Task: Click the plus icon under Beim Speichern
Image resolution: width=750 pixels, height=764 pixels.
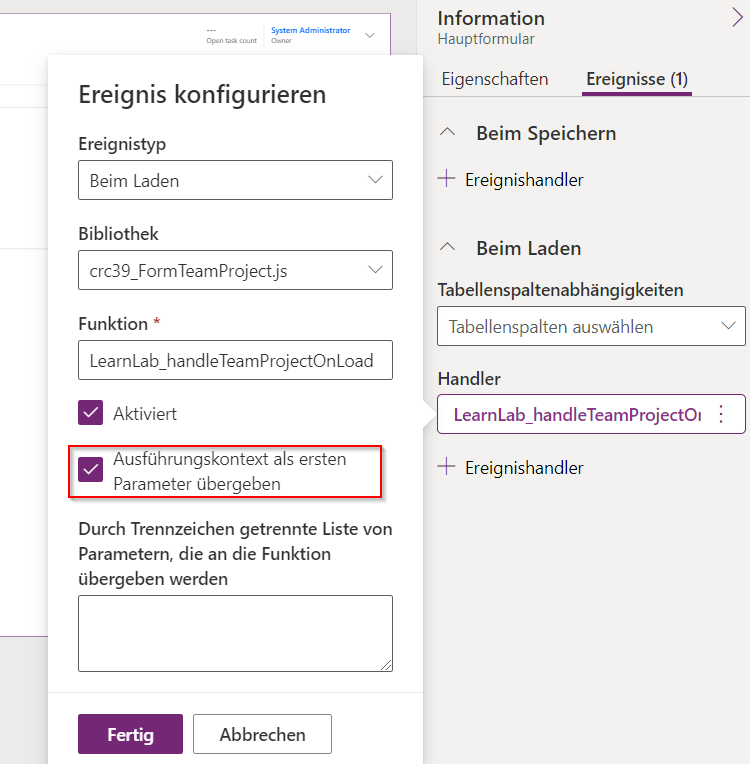Action: (446, 179)
